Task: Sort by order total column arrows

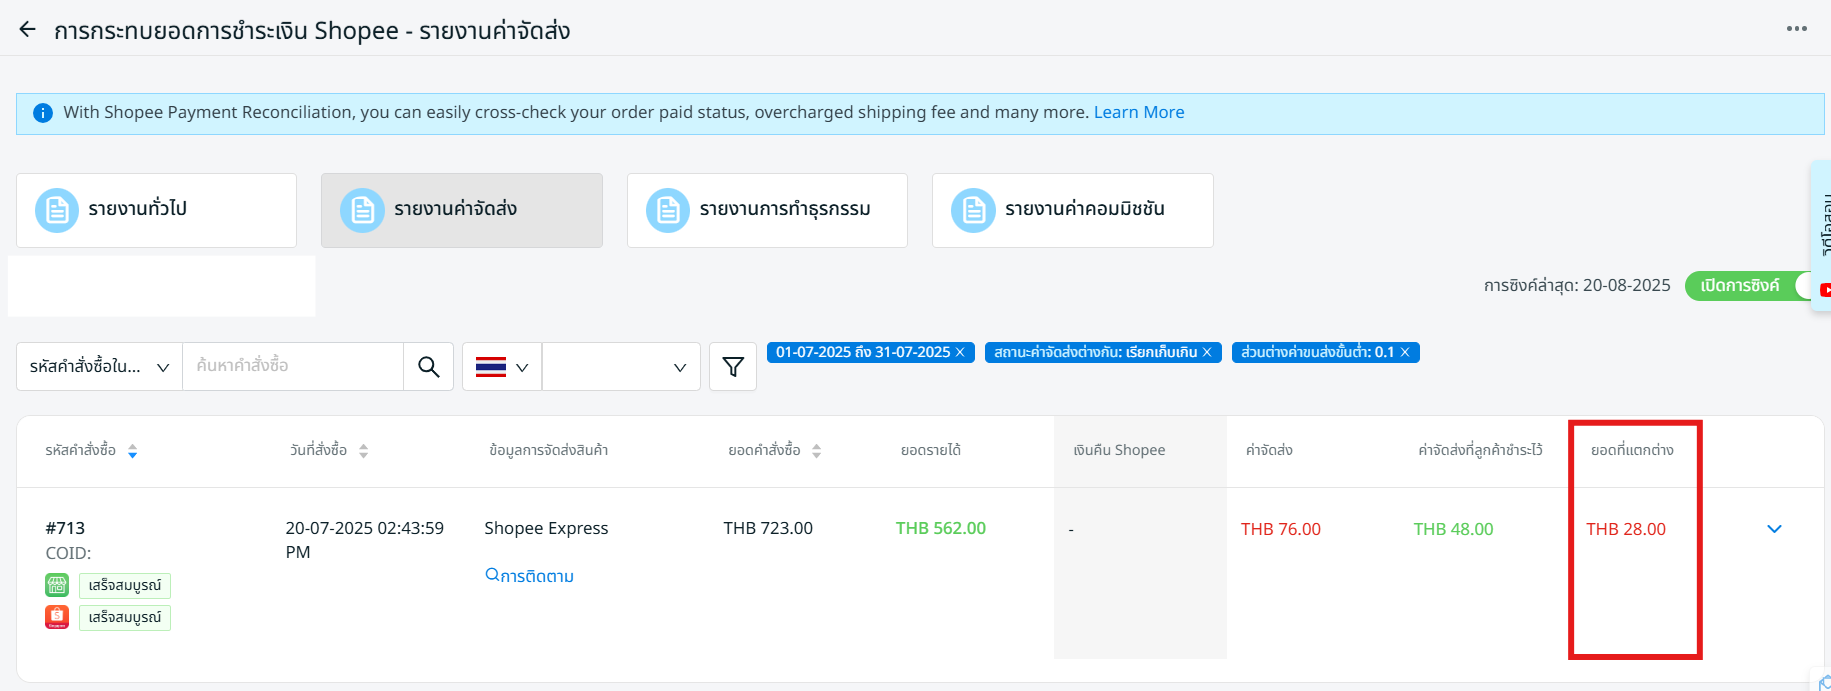Action: click(x=816, y=451)
